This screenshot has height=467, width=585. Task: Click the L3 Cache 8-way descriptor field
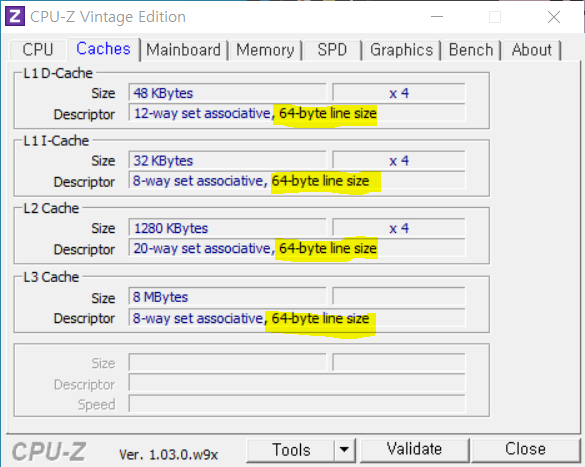point(297,318)
